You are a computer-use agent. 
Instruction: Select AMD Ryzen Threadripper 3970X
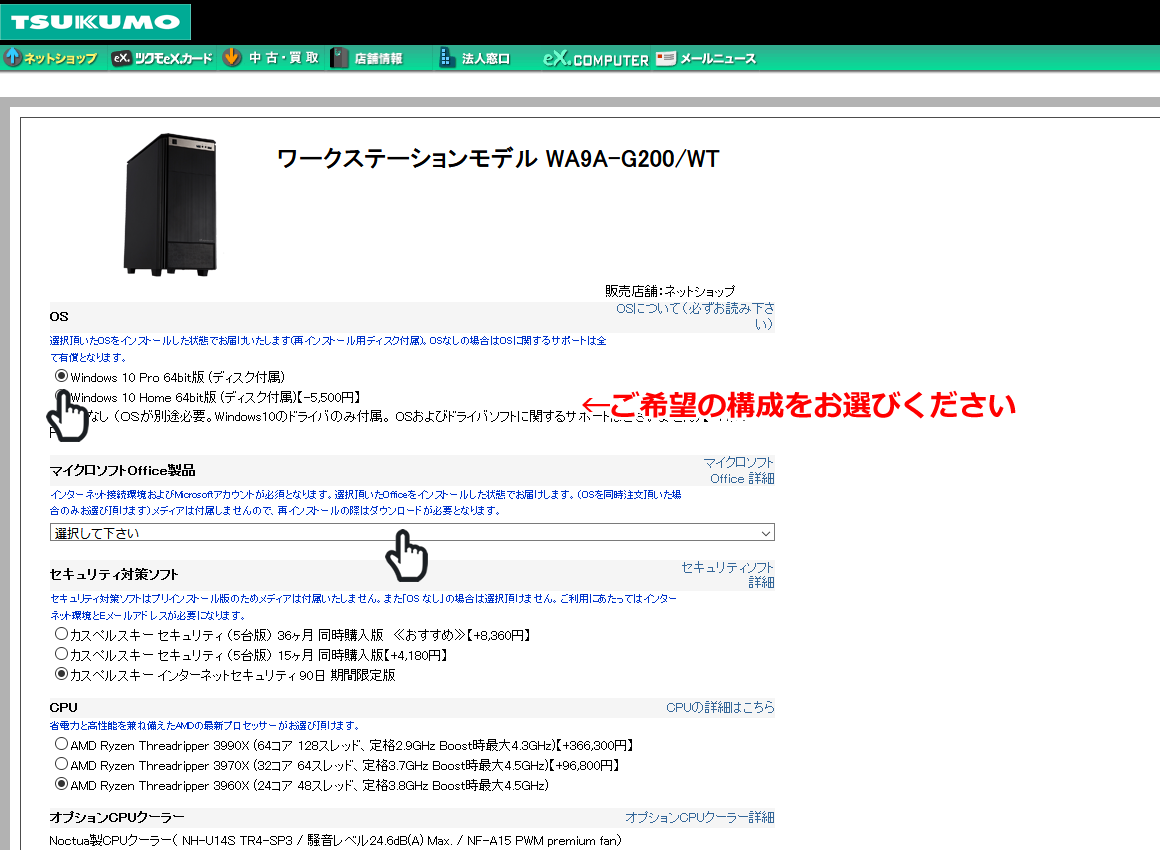(x=59, y=763)
